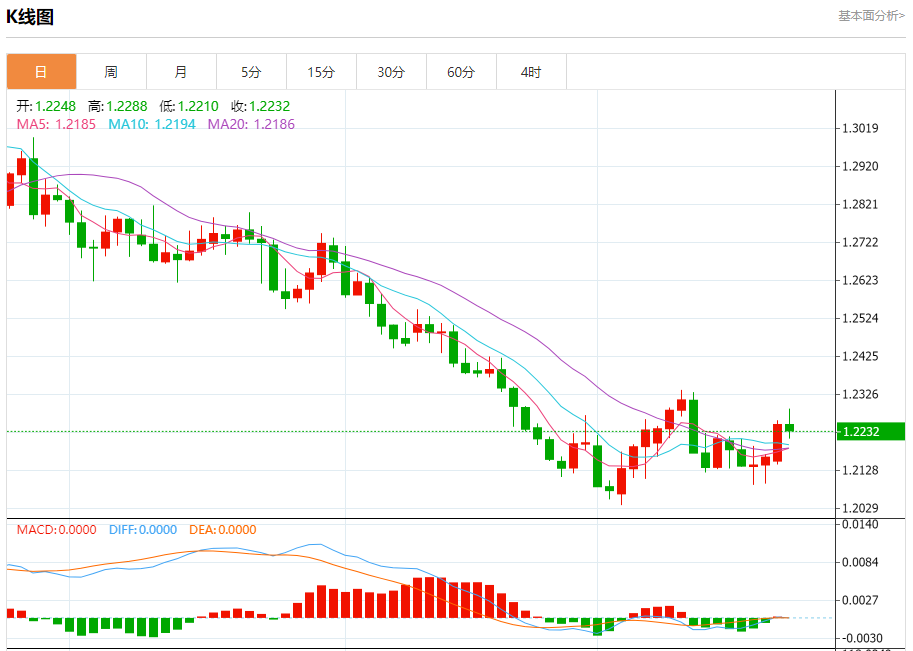Click the DIFF:0.0000 indicator label

(x=143, y=530)
